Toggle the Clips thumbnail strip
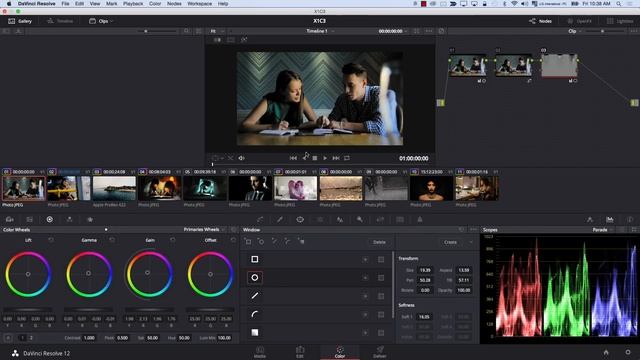 point(99,21)
